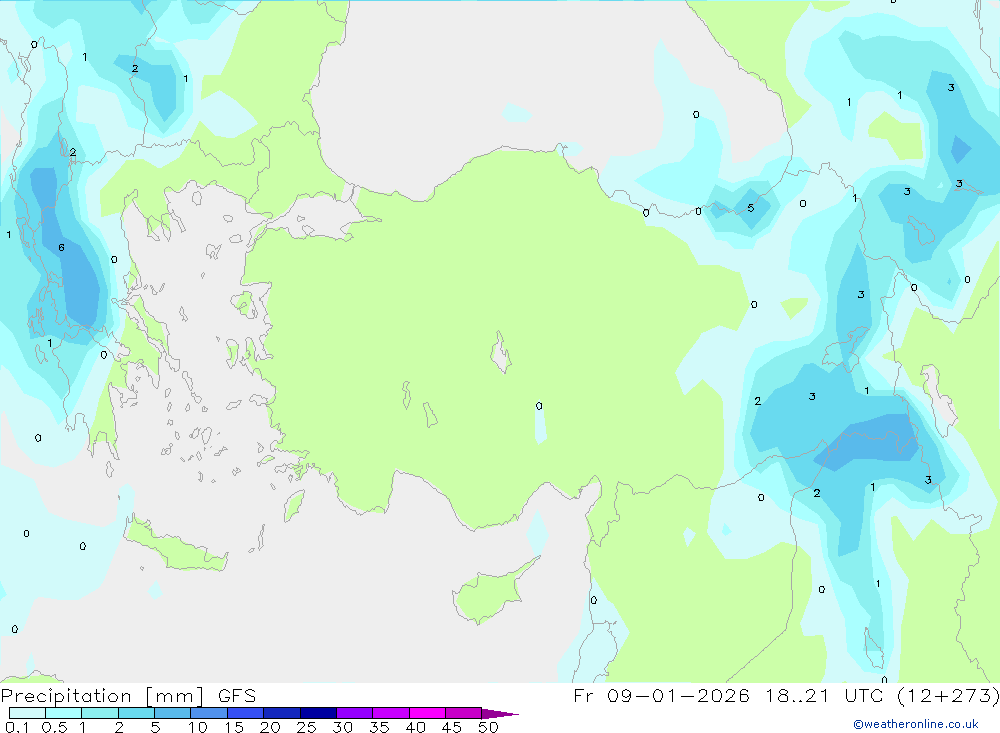The image size is (1000, 733).
Task: Click the "0.1" legend scale label
Action: click(17, 727)
